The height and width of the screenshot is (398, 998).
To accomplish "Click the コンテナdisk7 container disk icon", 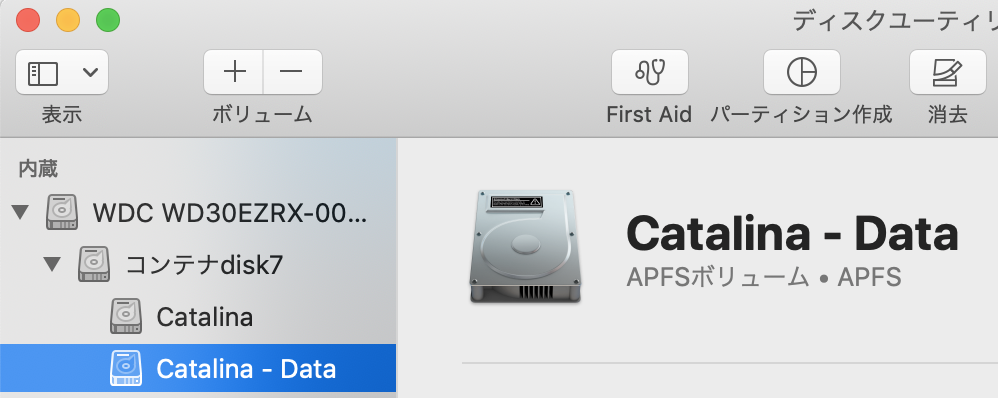I will 94,264.
